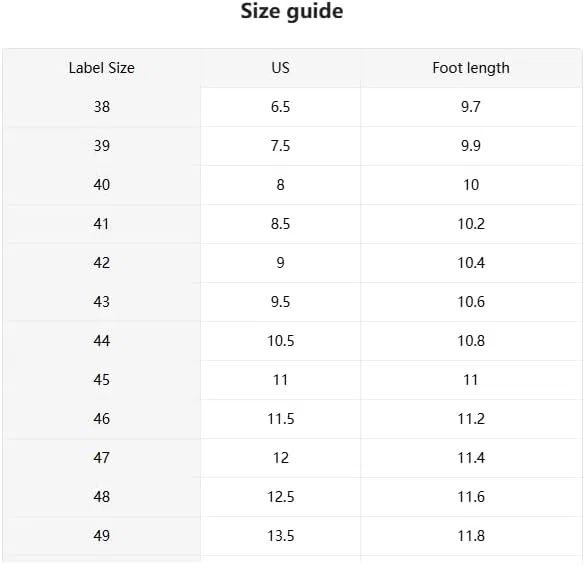The image size is (585, 565).
Task: Select foot length 11.8 cell
Action: click(x=471, y=536)
